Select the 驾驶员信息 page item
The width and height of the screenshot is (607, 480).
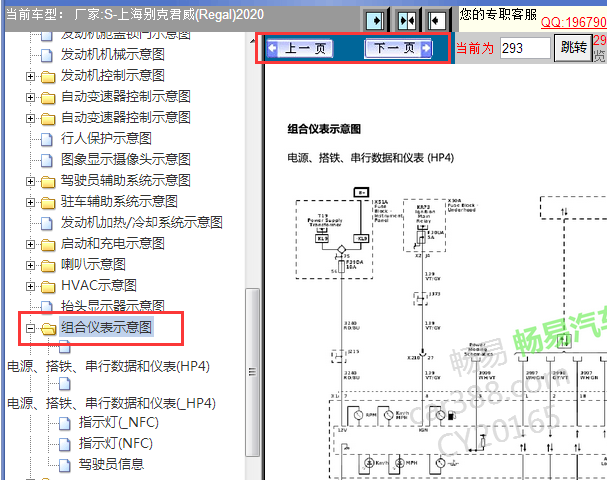pyautogui.click(x=111, y=464)
